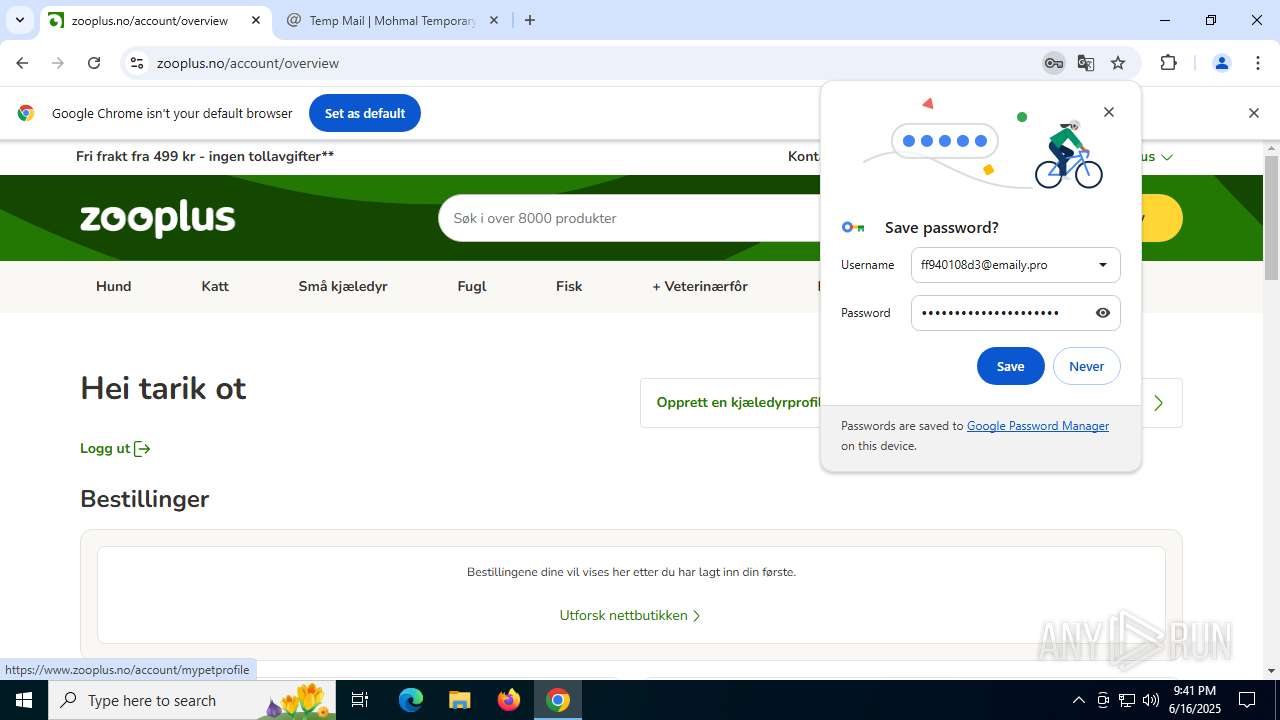
Task: Click Never in the password dialog
Action: 1086,366
